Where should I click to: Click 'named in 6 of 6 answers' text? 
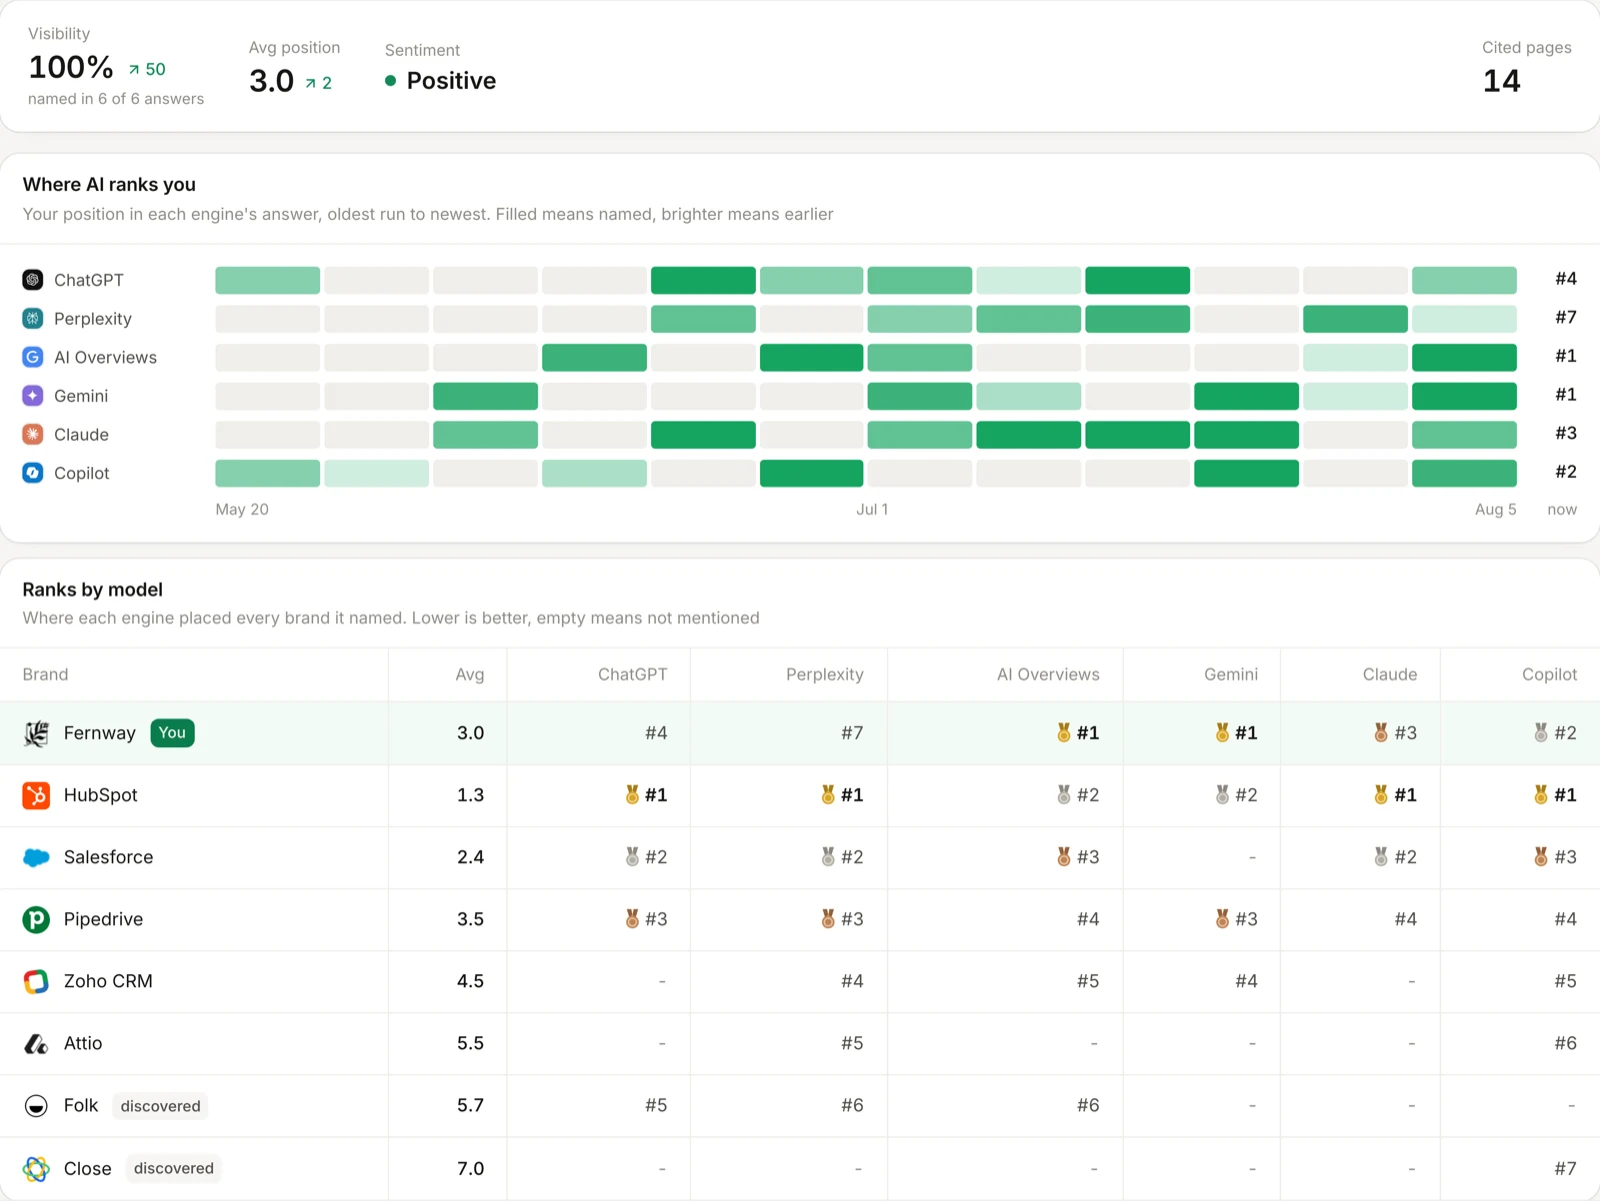pos(116,99)
